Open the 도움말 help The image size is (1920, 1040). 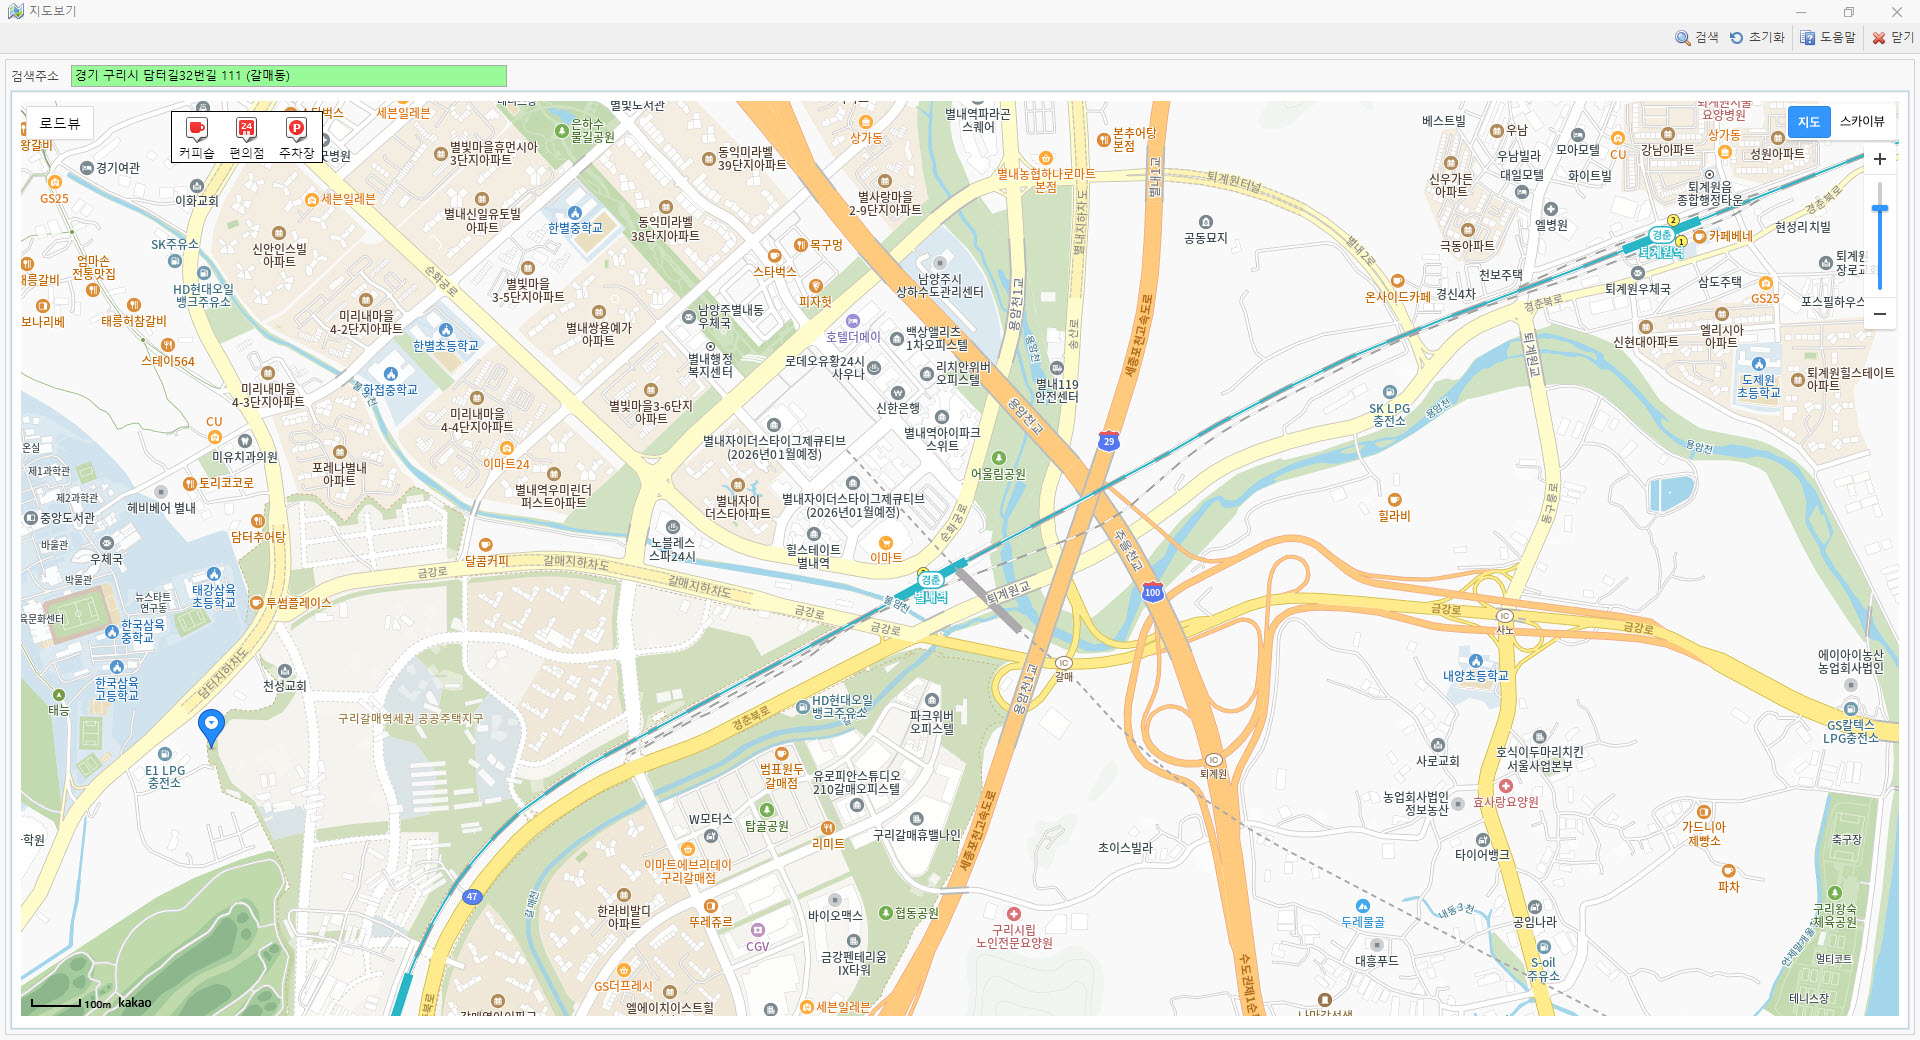click(x=1827, y=38)
